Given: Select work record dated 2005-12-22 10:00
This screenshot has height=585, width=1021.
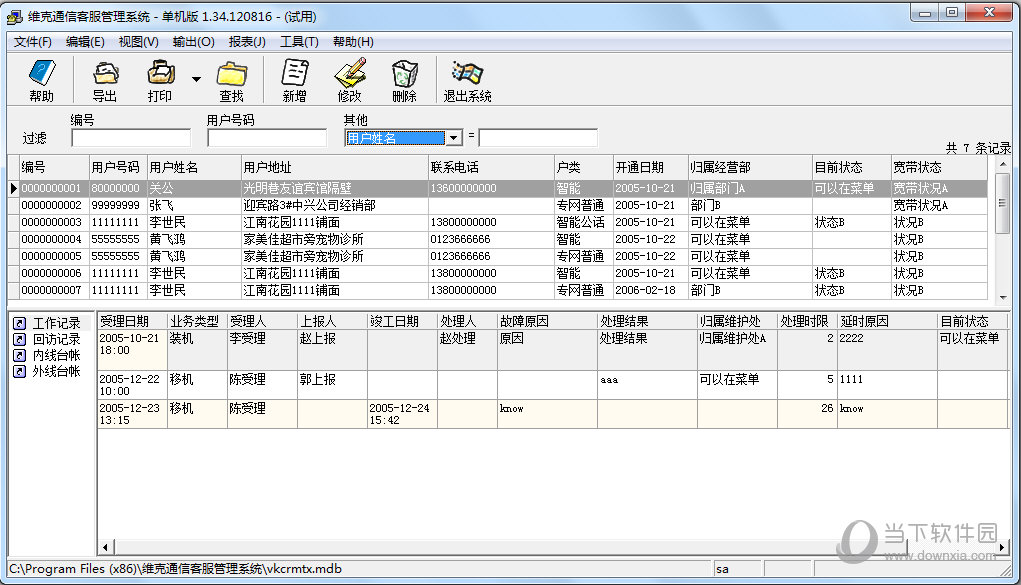Looking at the screenshot, I should [x=553, y=385].
